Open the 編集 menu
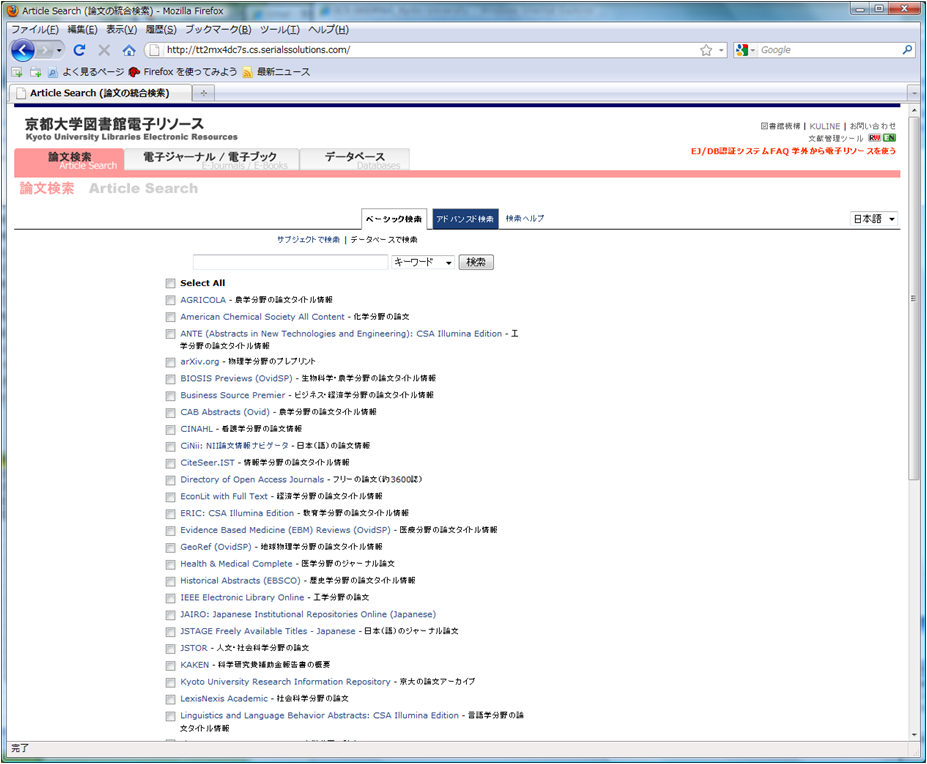This screenshot has height=764, width=927. (x=82, y=30)
